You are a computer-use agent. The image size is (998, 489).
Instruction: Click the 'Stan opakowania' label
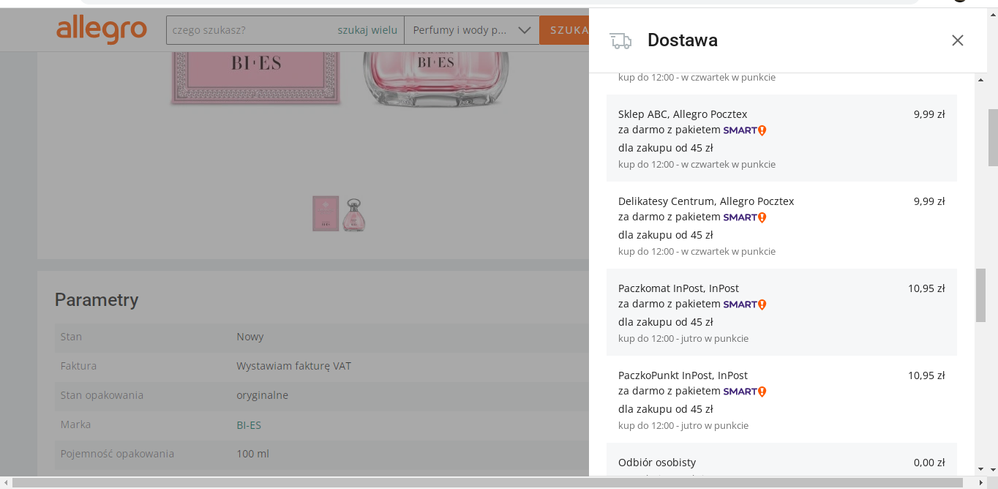pos(102,395)
